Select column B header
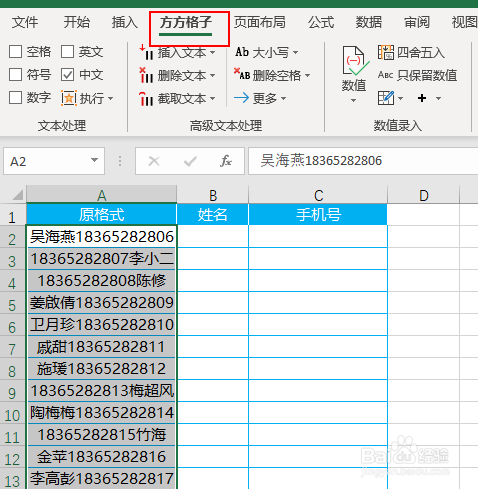 click(x=213, y=195)
